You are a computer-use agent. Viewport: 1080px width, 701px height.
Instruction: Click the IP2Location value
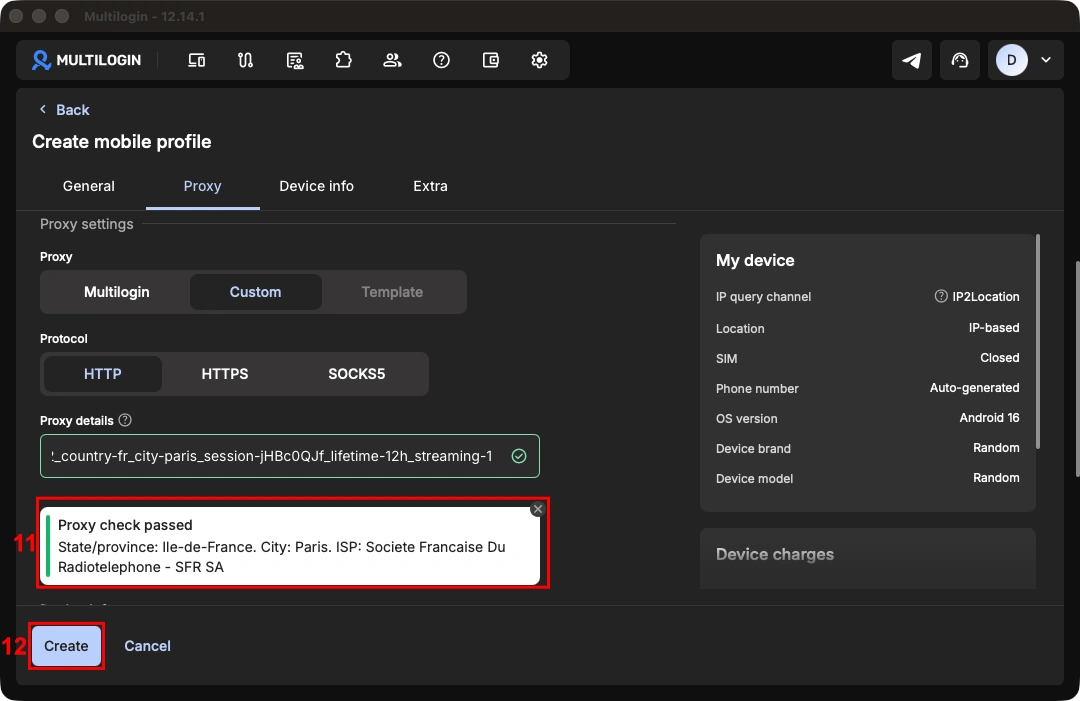coord(986,297)
